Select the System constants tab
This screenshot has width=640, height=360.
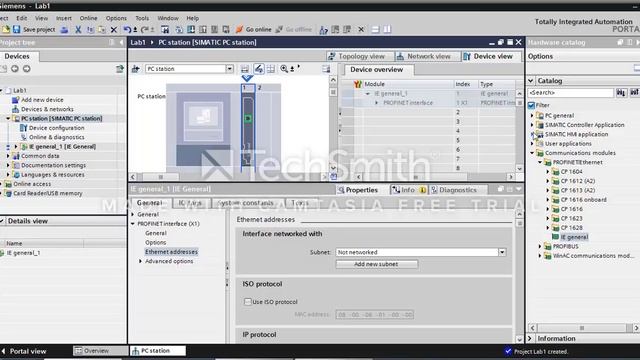click(246, 202)
